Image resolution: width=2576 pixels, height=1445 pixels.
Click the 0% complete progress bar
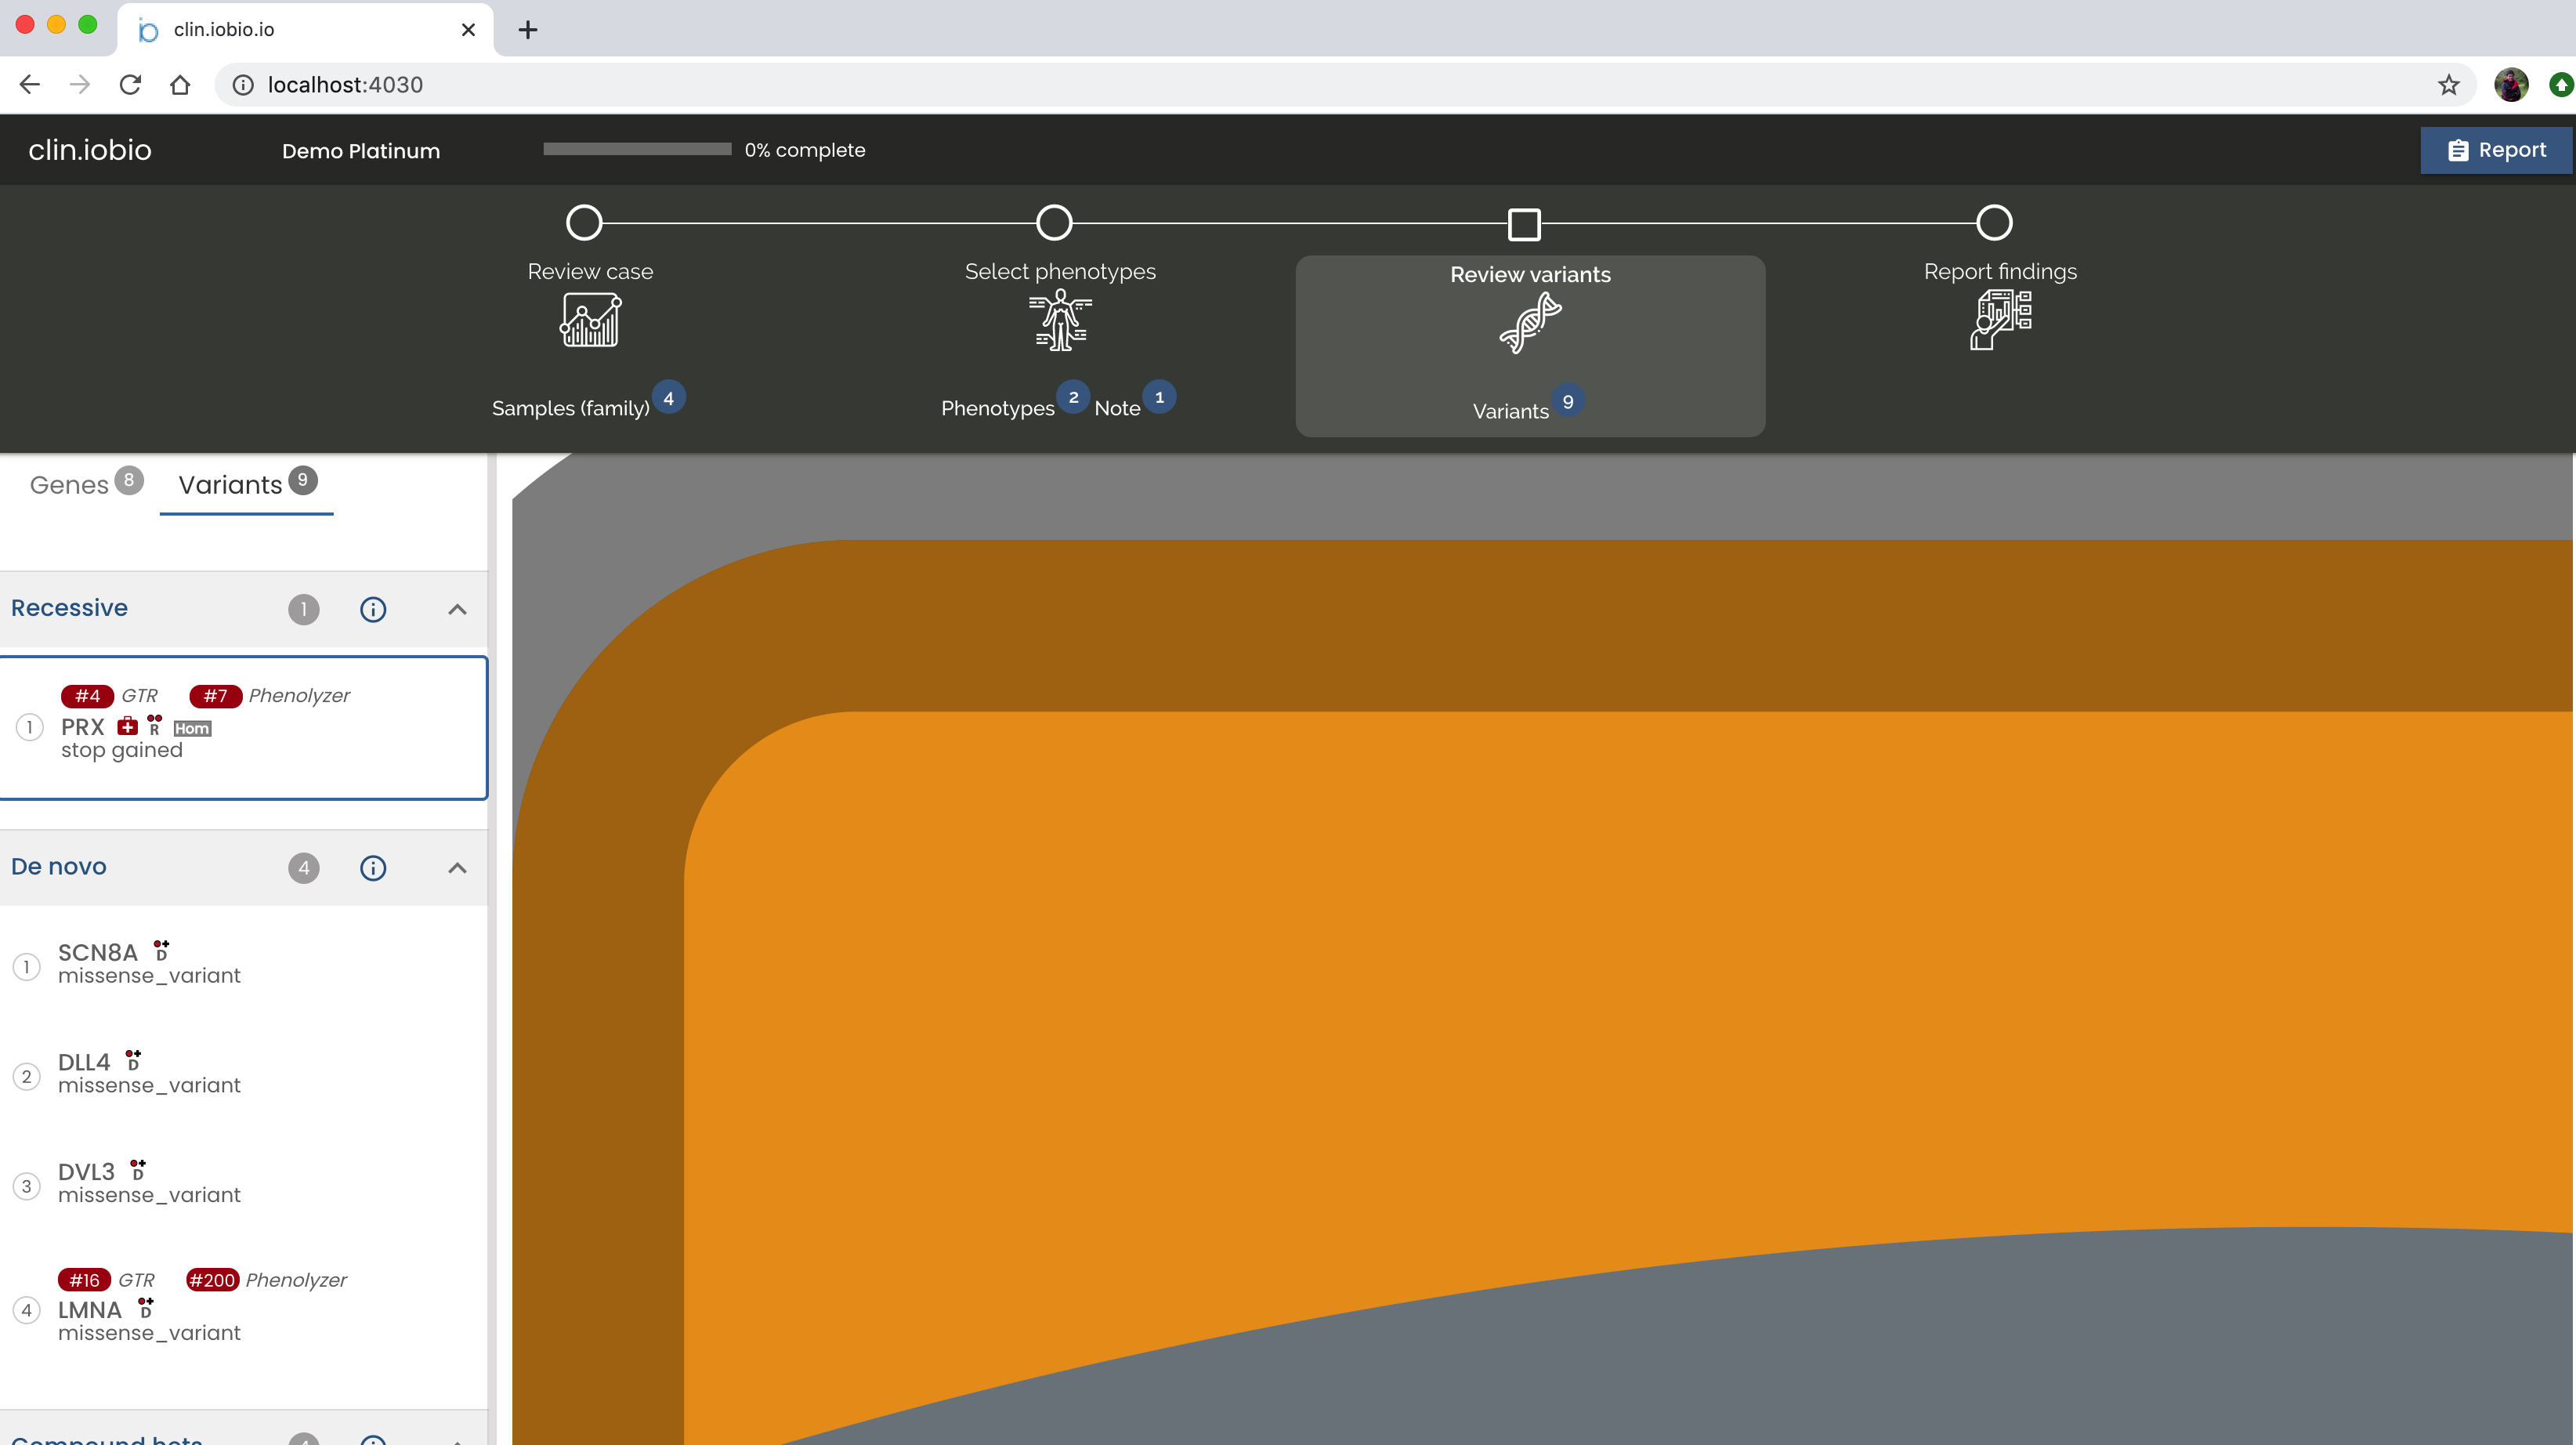[x=637, y=149]
